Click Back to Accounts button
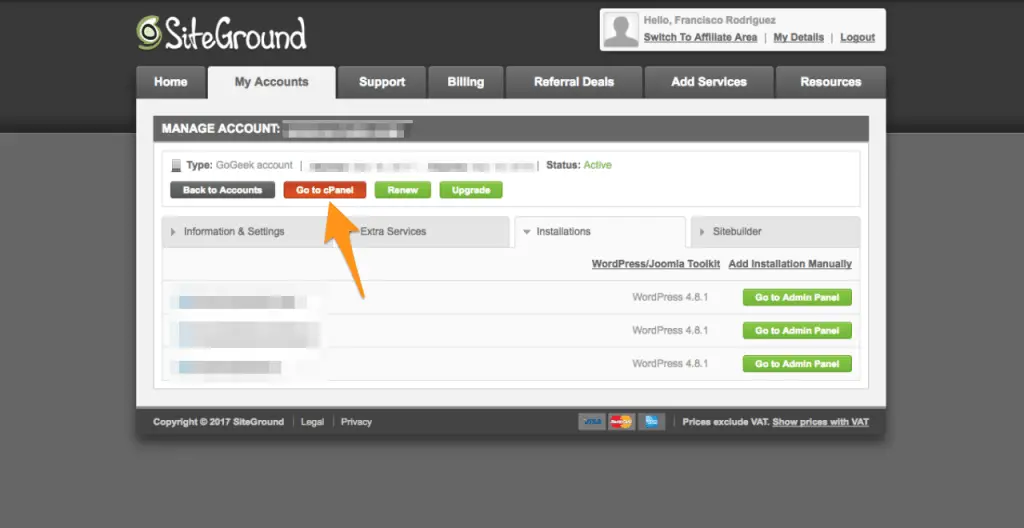 (222, 190)
